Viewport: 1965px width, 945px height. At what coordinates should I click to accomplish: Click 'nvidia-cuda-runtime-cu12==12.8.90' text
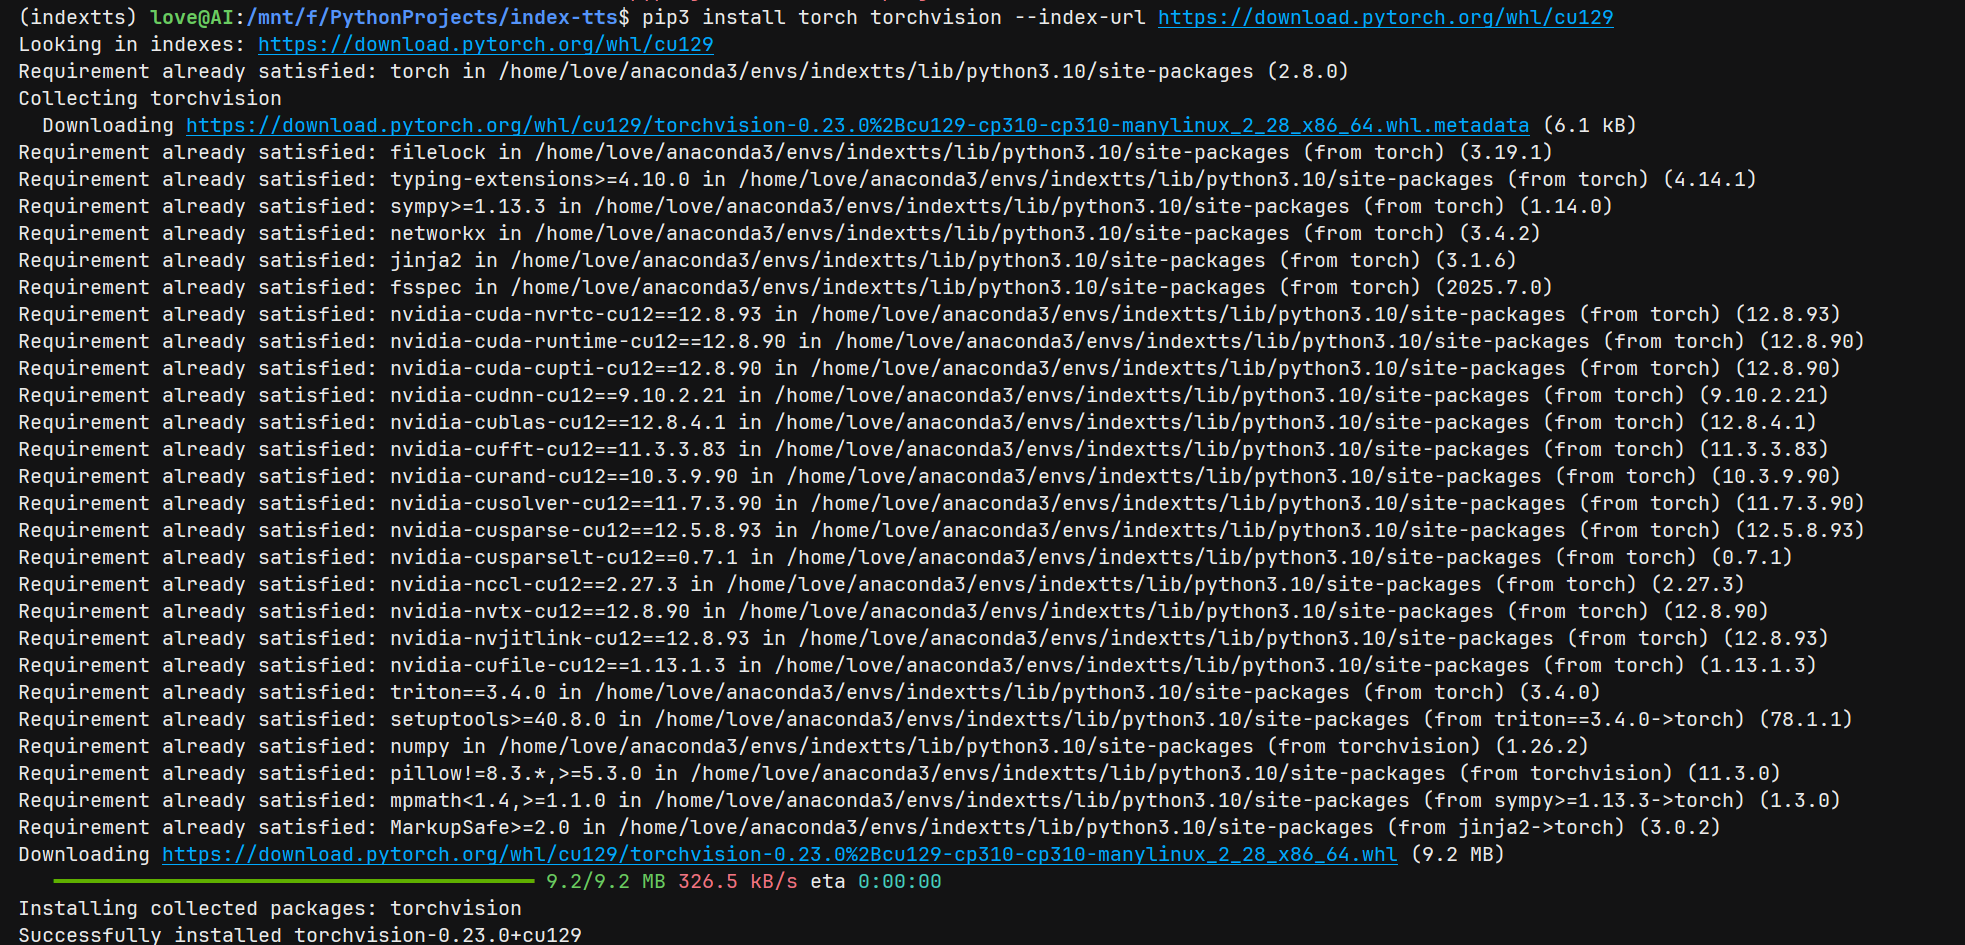tap(588, 341)
